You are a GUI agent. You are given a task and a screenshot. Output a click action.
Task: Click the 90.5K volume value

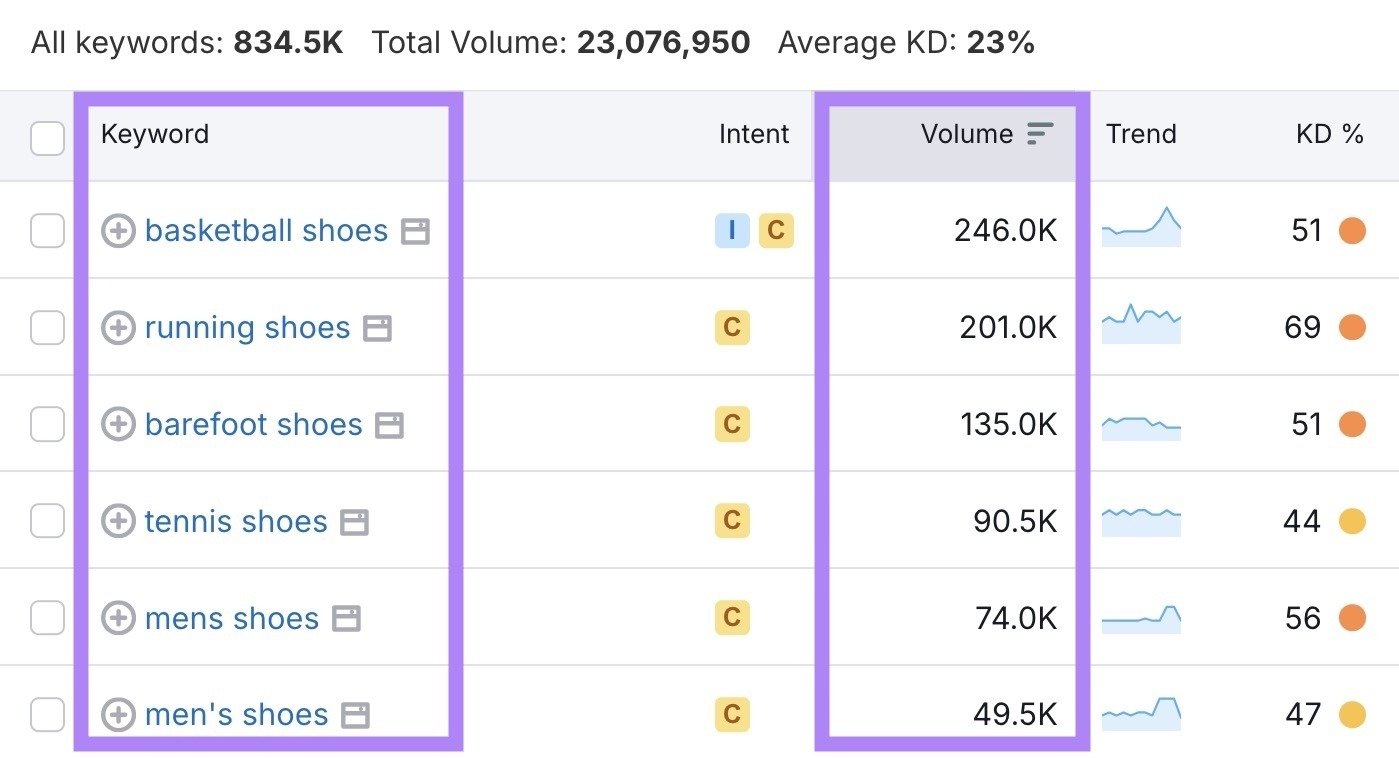pos(1015,522)
